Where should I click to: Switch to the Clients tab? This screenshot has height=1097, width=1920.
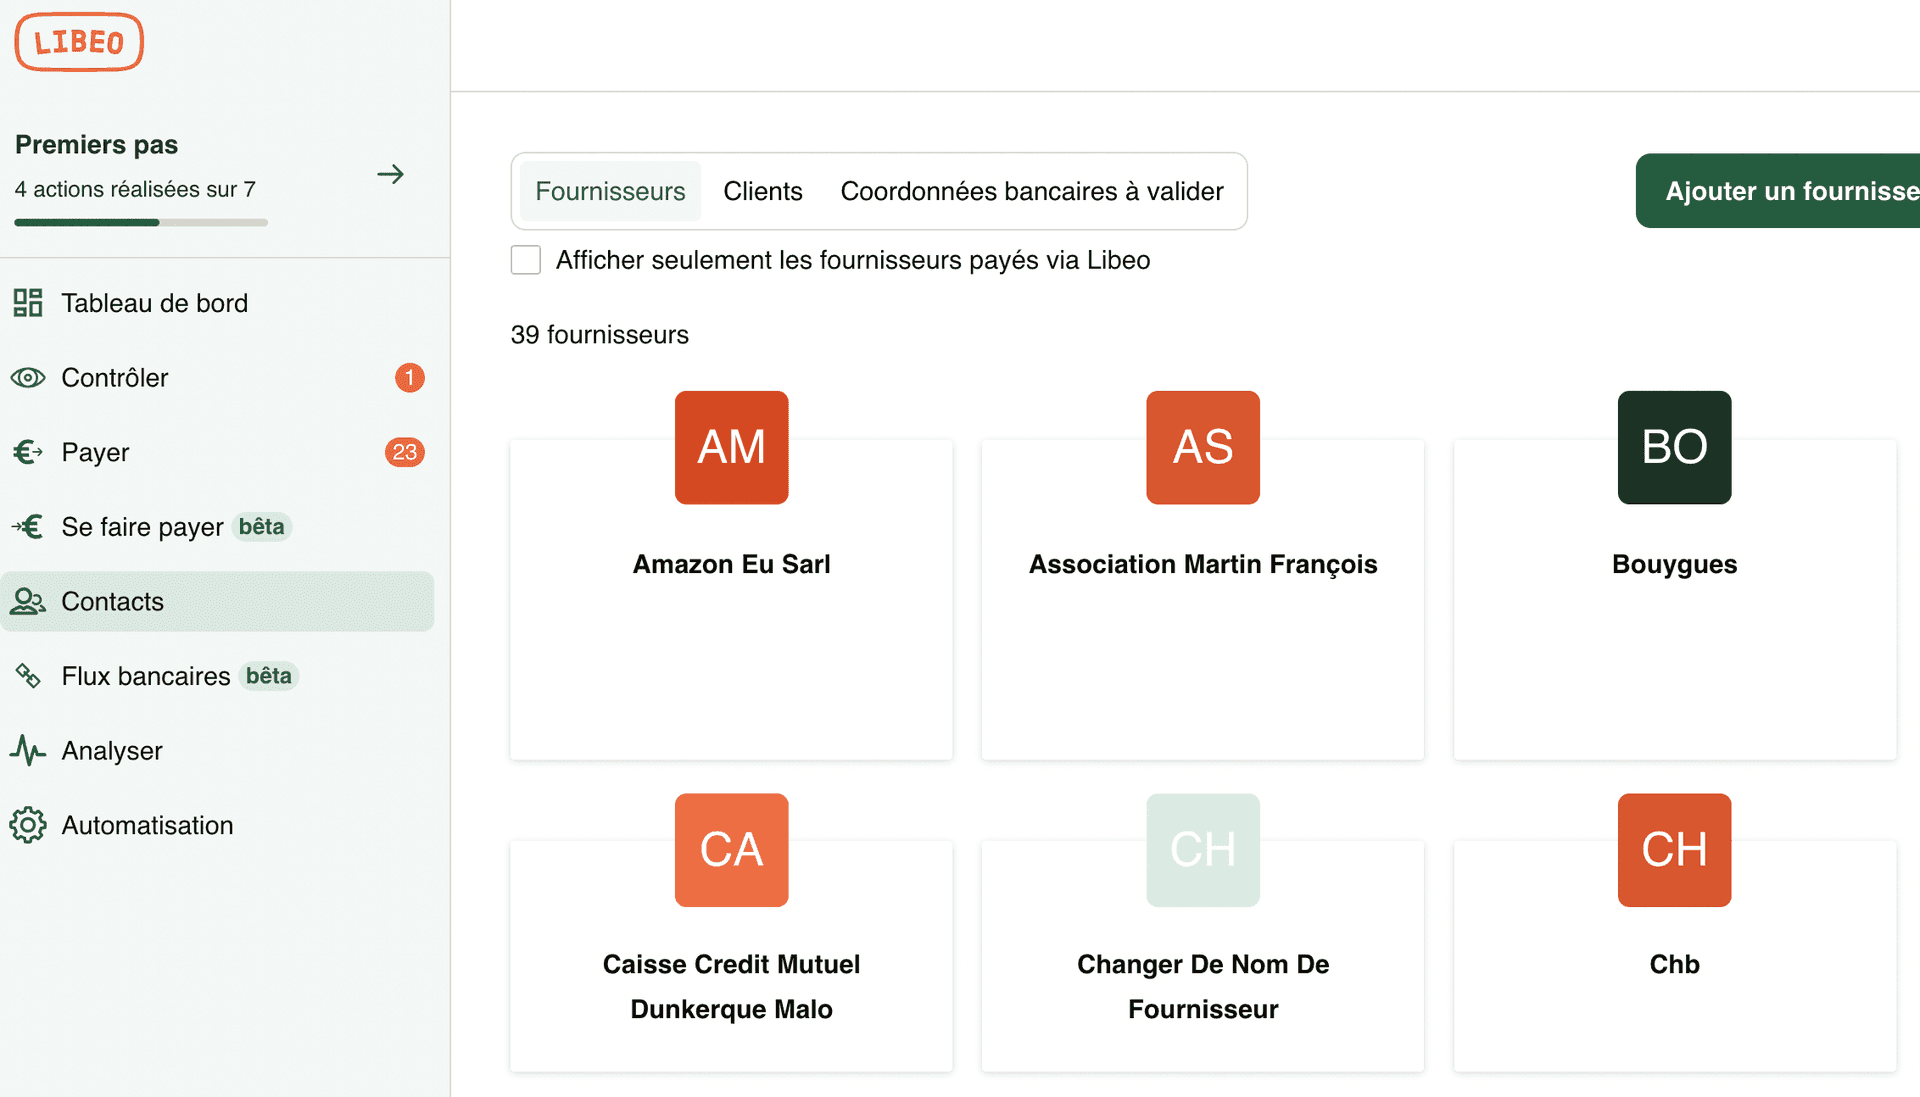tap(762, 191)
